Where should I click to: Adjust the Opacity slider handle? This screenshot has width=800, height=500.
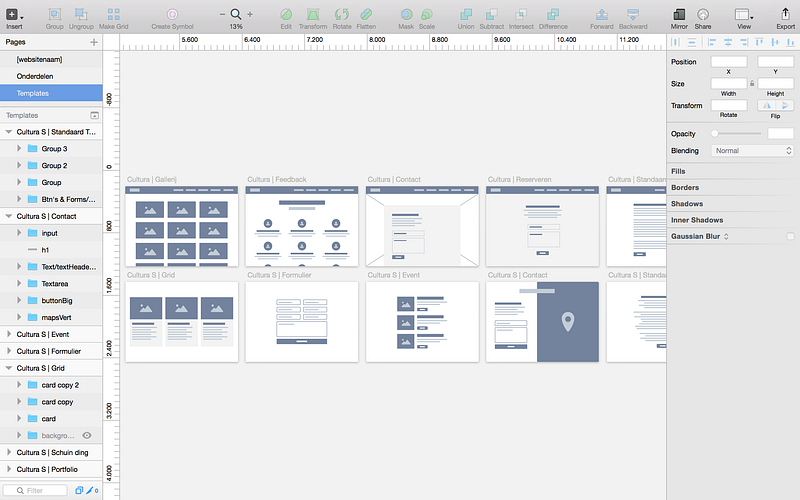coord(714,134)
